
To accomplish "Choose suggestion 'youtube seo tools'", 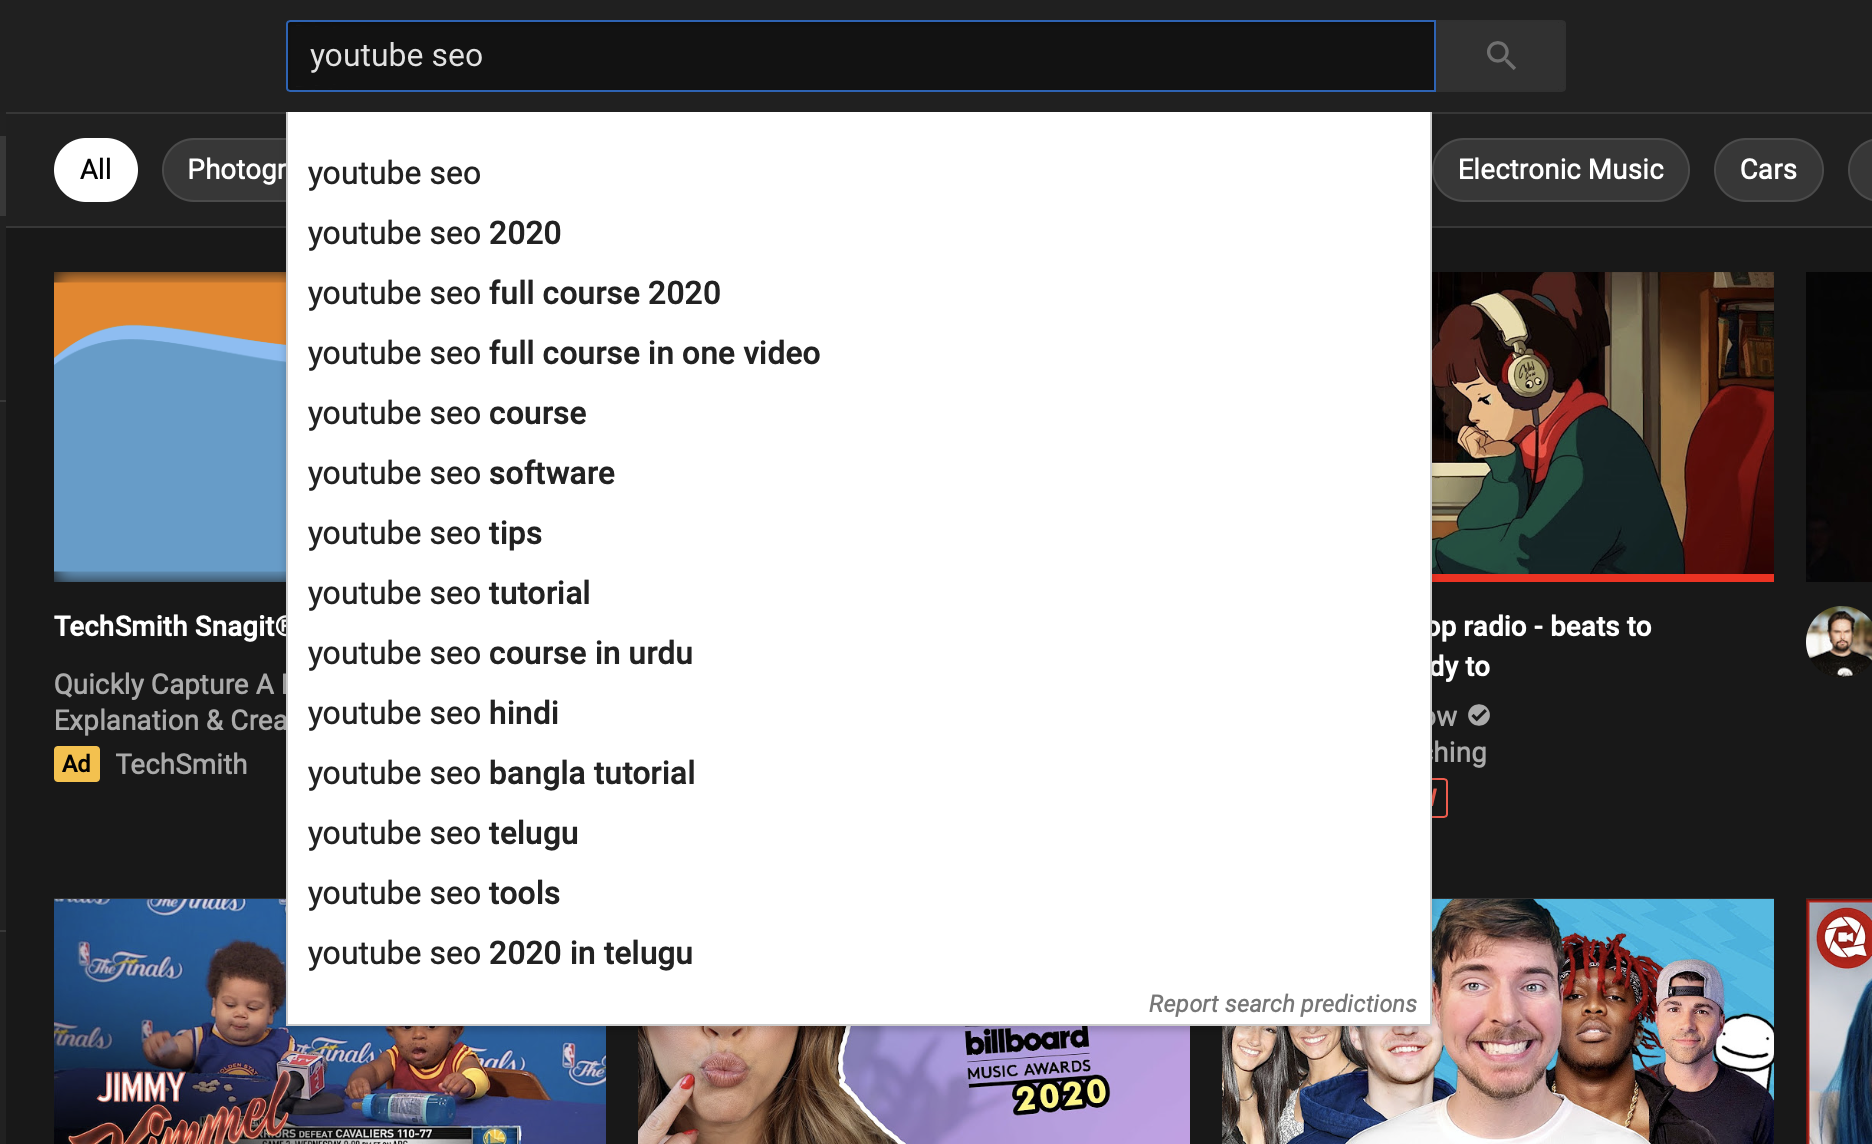I will [859, 893].
